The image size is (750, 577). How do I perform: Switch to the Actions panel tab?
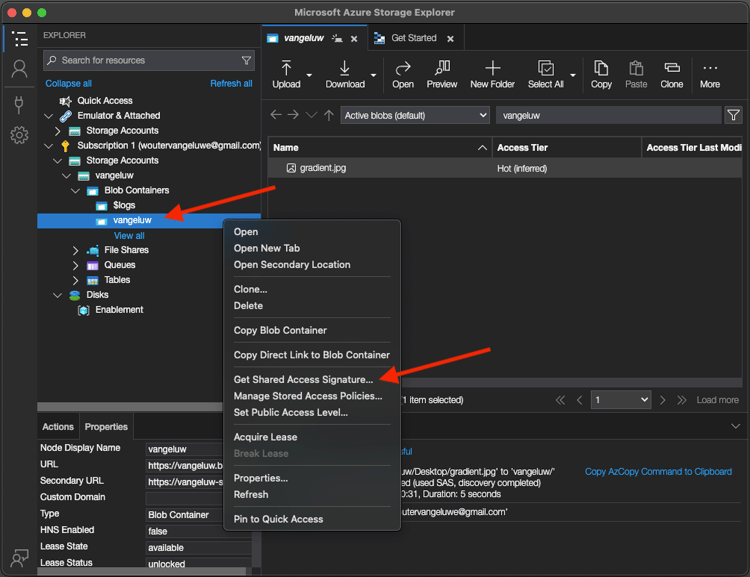[x=58, y=427]
